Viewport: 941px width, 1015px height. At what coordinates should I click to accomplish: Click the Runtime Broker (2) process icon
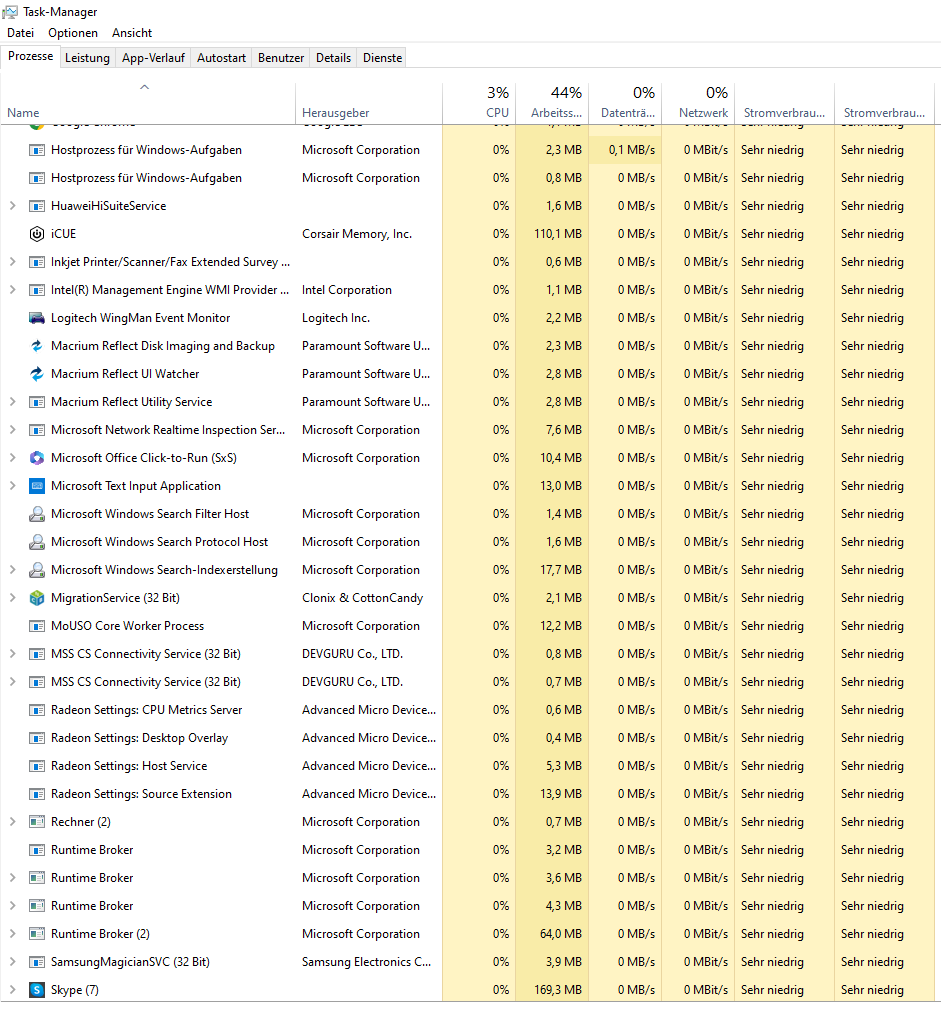tap(37, 934)
